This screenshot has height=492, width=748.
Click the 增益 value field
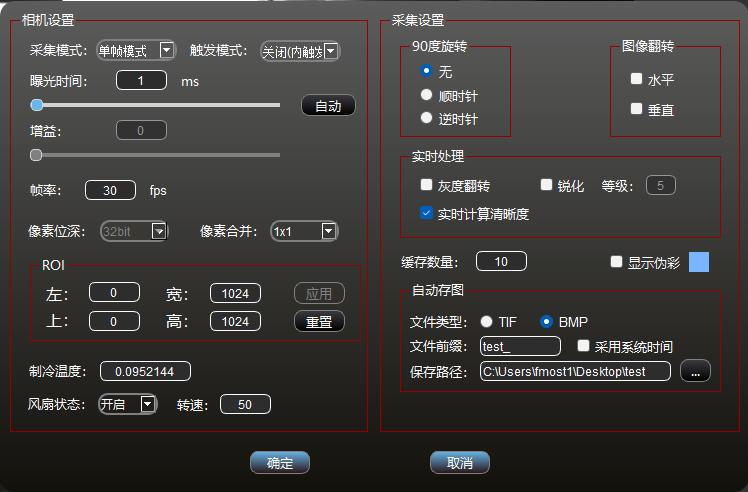(141, 130)
